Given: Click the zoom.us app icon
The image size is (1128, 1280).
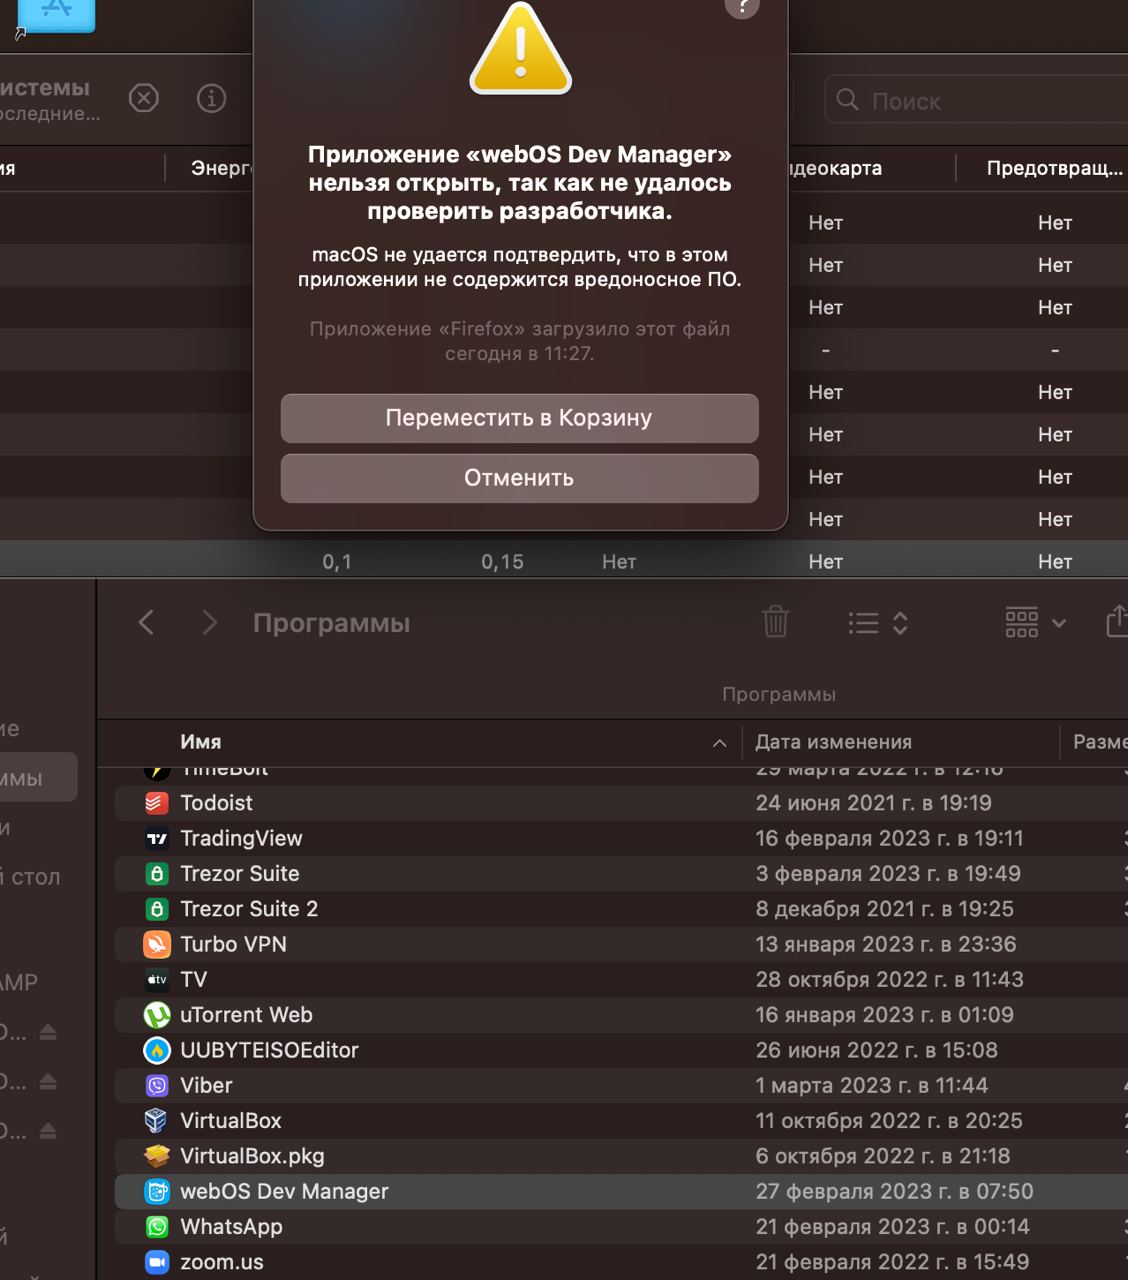Looking at the screenshot, I should [157, 1262].
